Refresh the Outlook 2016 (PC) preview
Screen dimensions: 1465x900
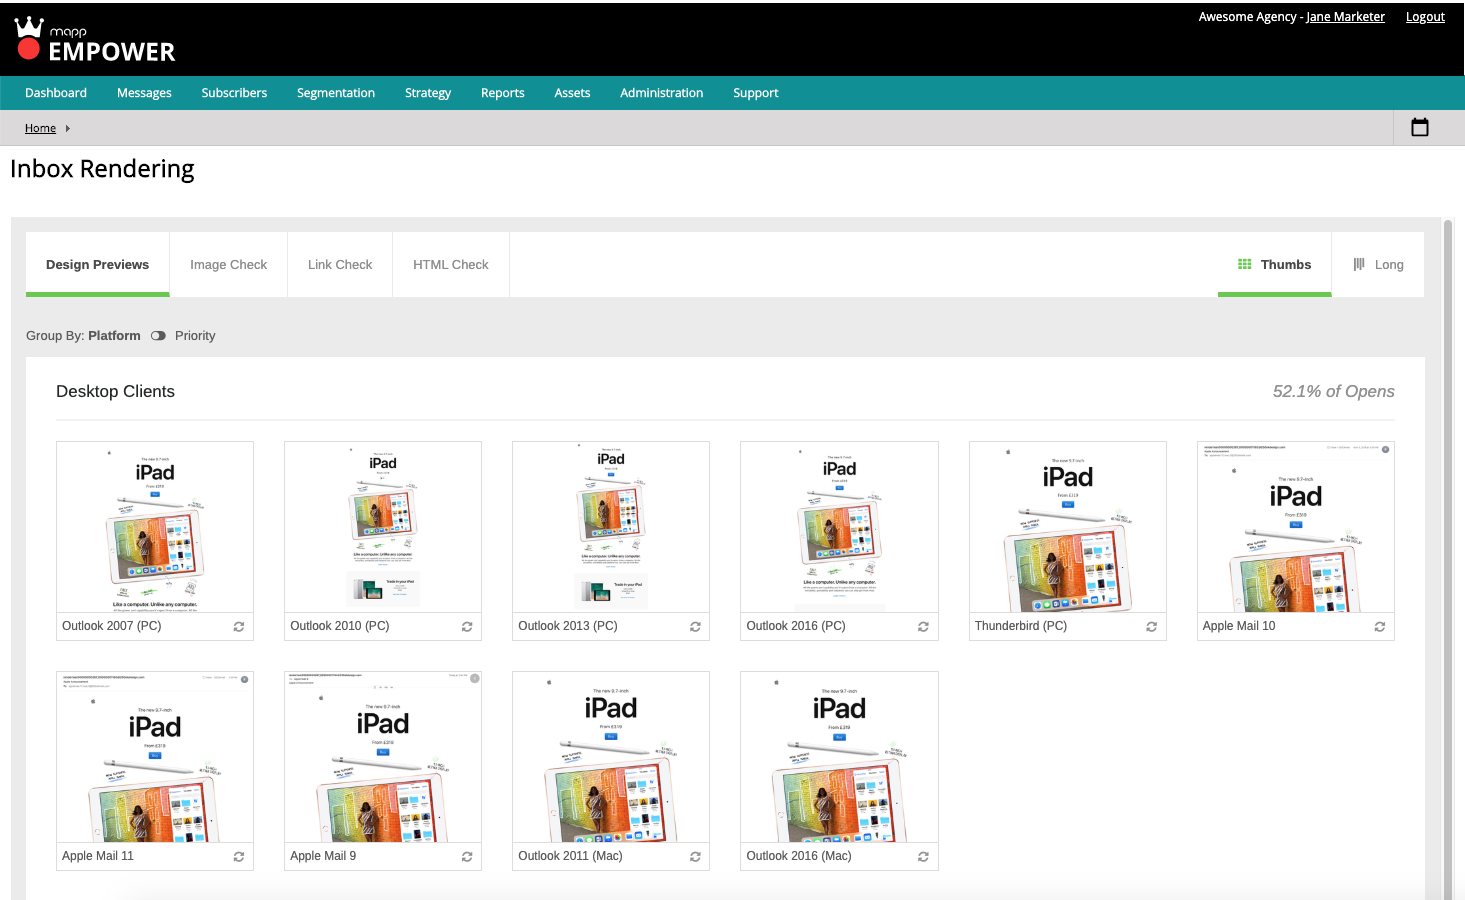(x=923, y=627)
